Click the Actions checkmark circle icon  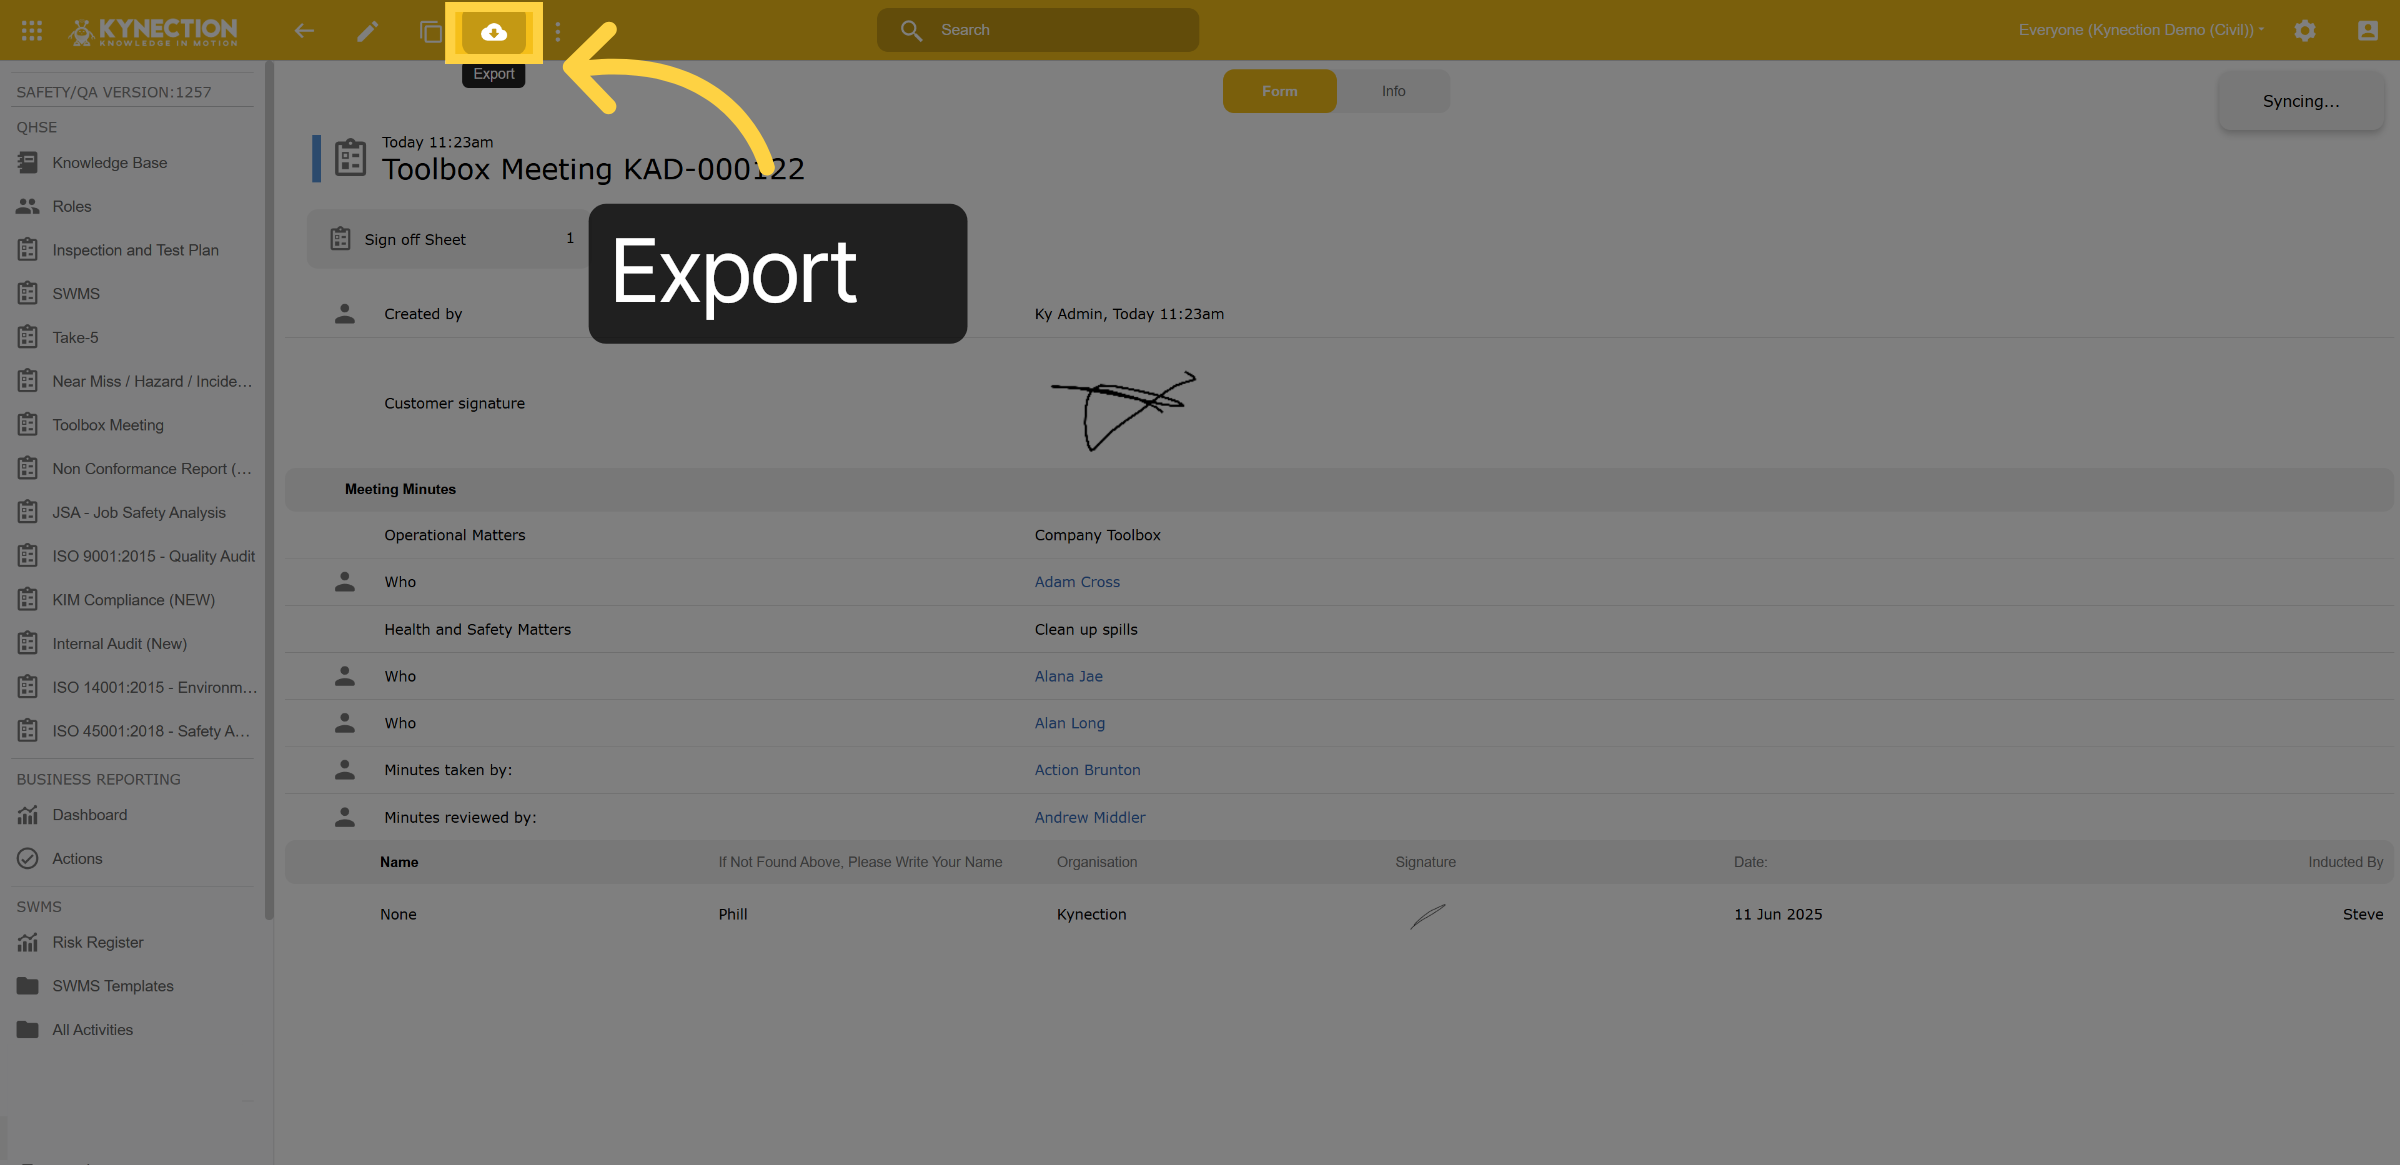pos(28,858)
